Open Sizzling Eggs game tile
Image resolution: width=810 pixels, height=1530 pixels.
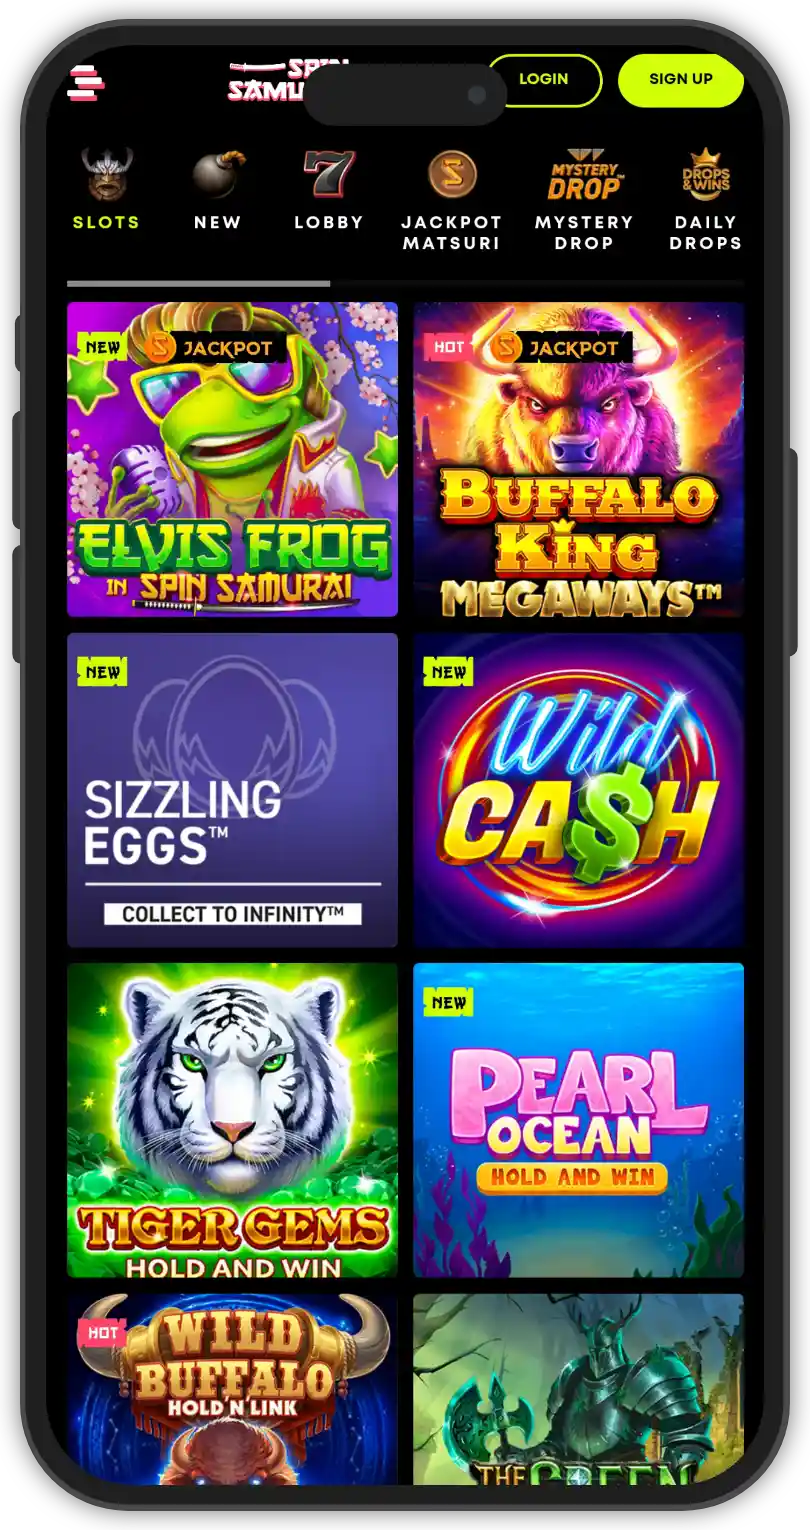pyautogui.click(x=232, y=790)
